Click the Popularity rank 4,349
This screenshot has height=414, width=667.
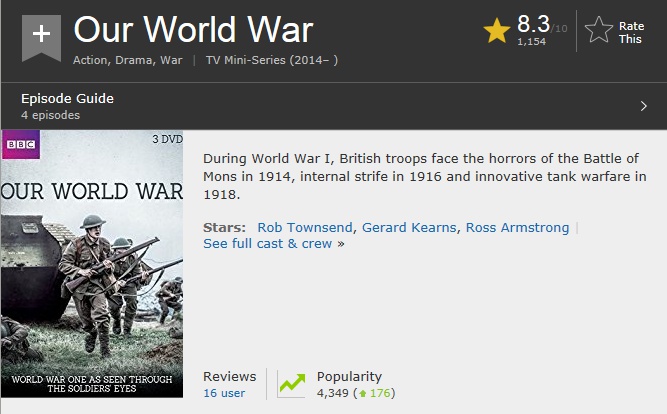pos(333,393)
